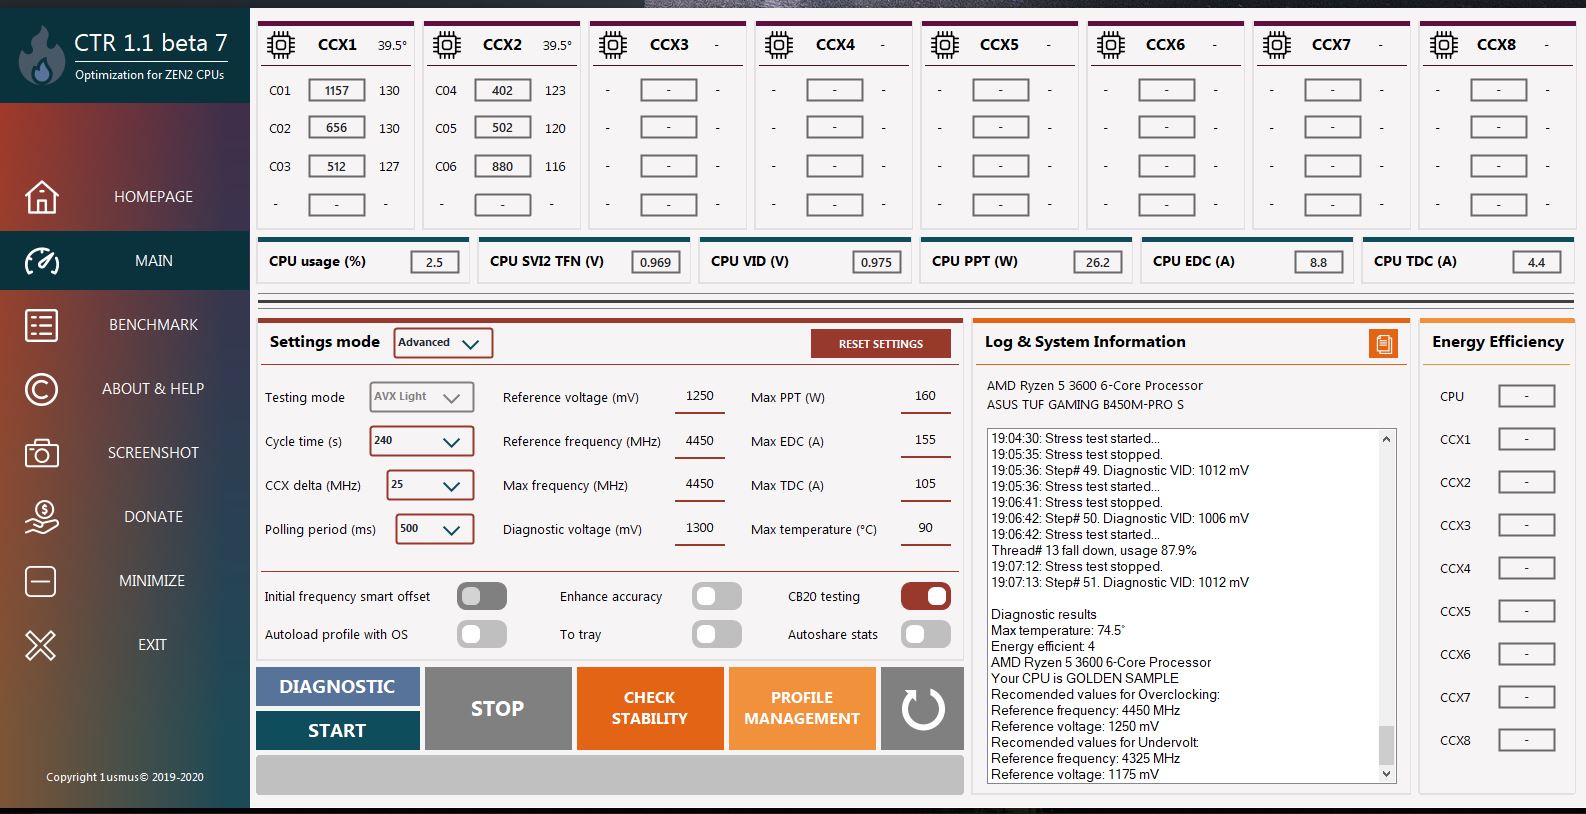Click the Homepage house icon
This screenshot has width=1586, height=814.
click(41, 197)
